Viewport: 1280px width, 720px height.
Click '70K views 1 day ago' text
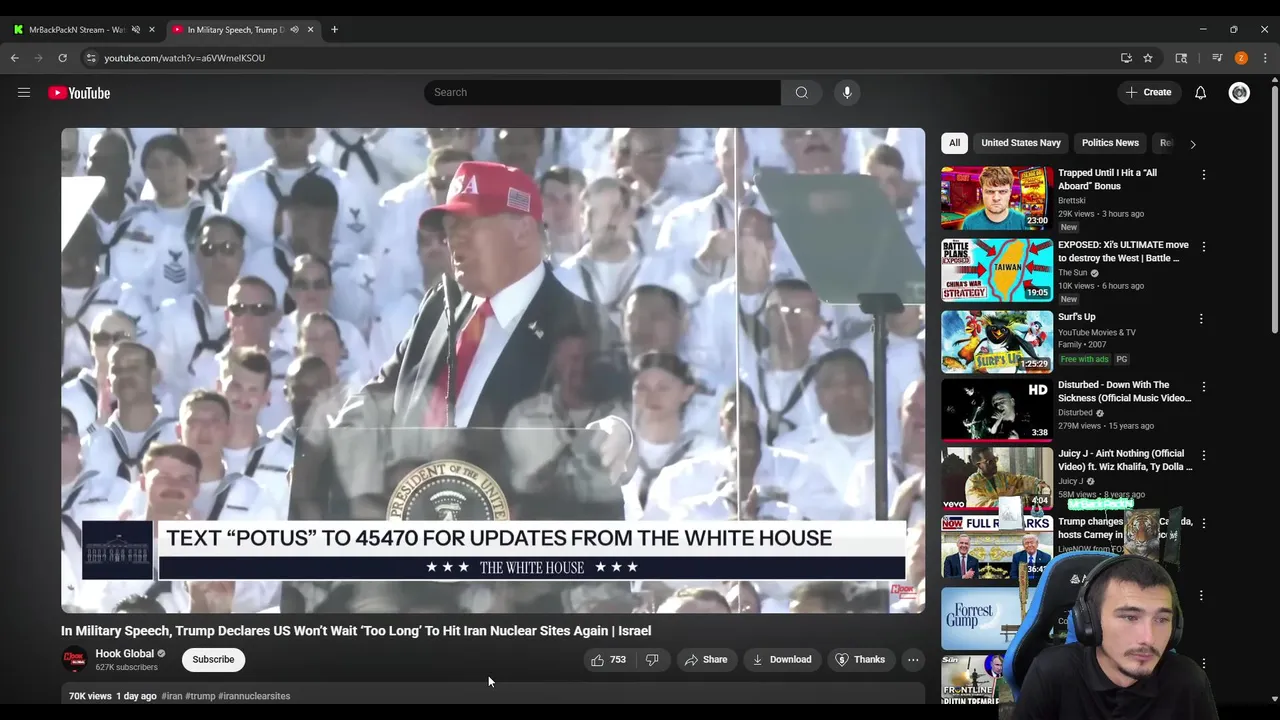pyautogui.click(x=112, y=696)
